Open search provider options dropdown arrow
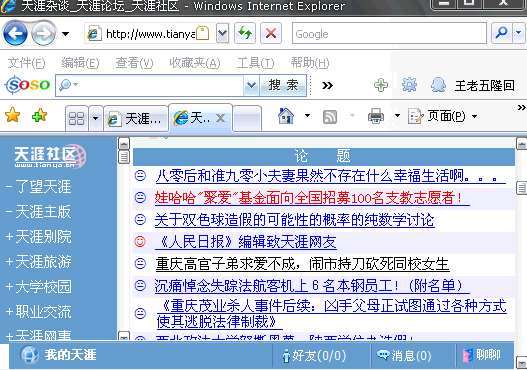The image size is (527, 370). click(x=519, y=33)
